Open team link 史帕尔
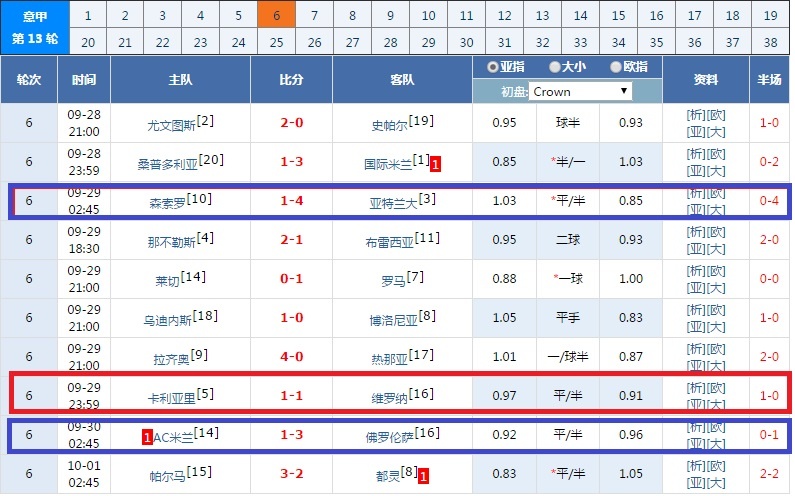Screen dimensions: 795x496 pyautogui.click(x=389, y=125)
